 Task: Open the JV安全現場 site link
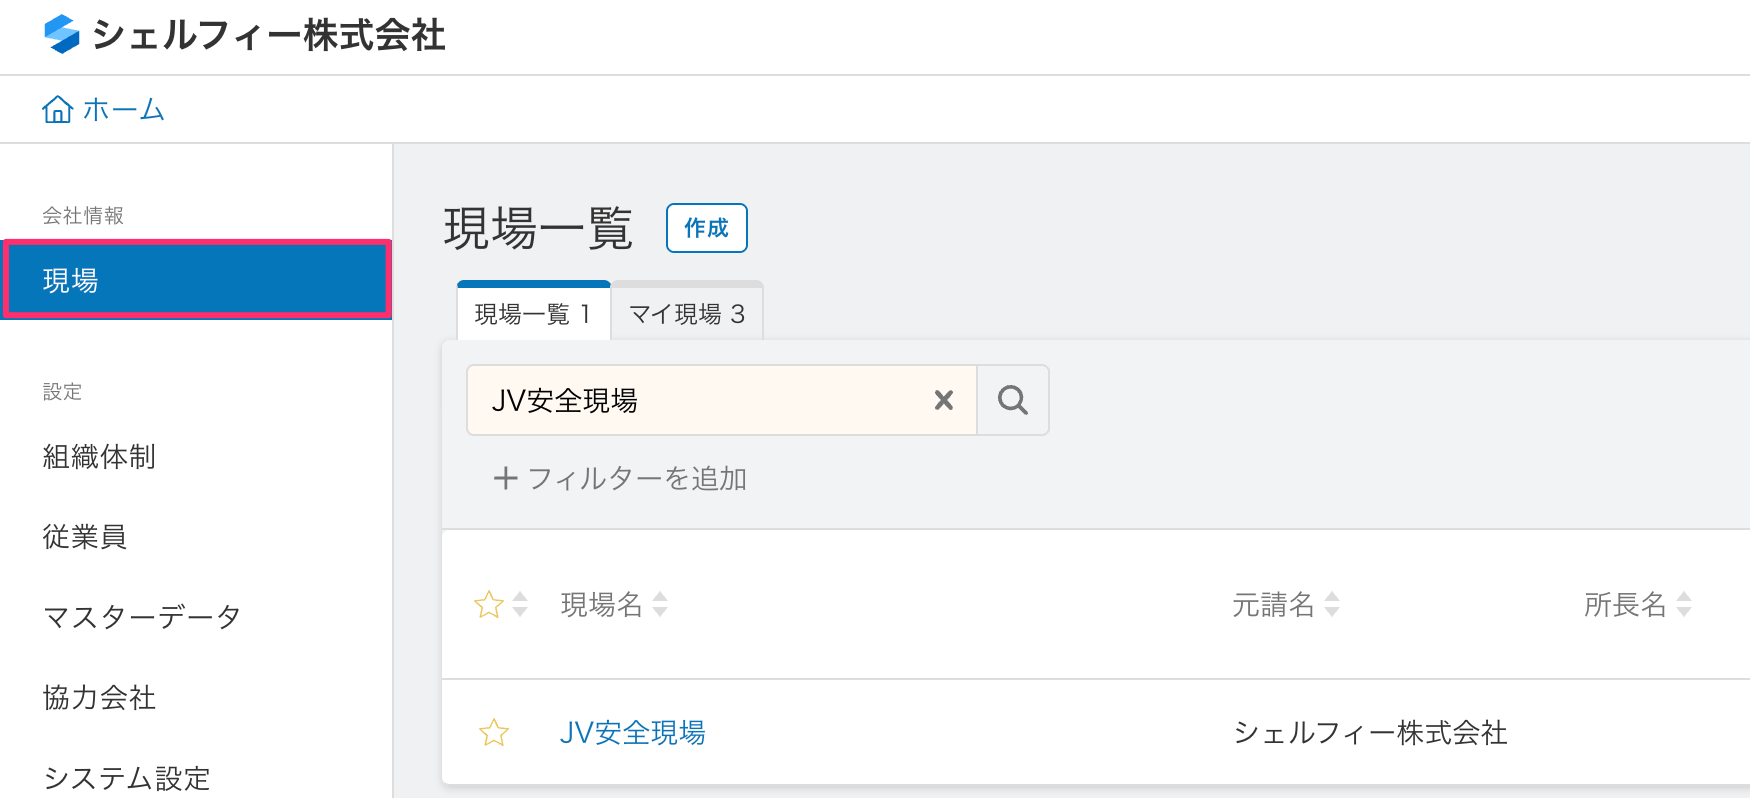(x=632, y=733)
